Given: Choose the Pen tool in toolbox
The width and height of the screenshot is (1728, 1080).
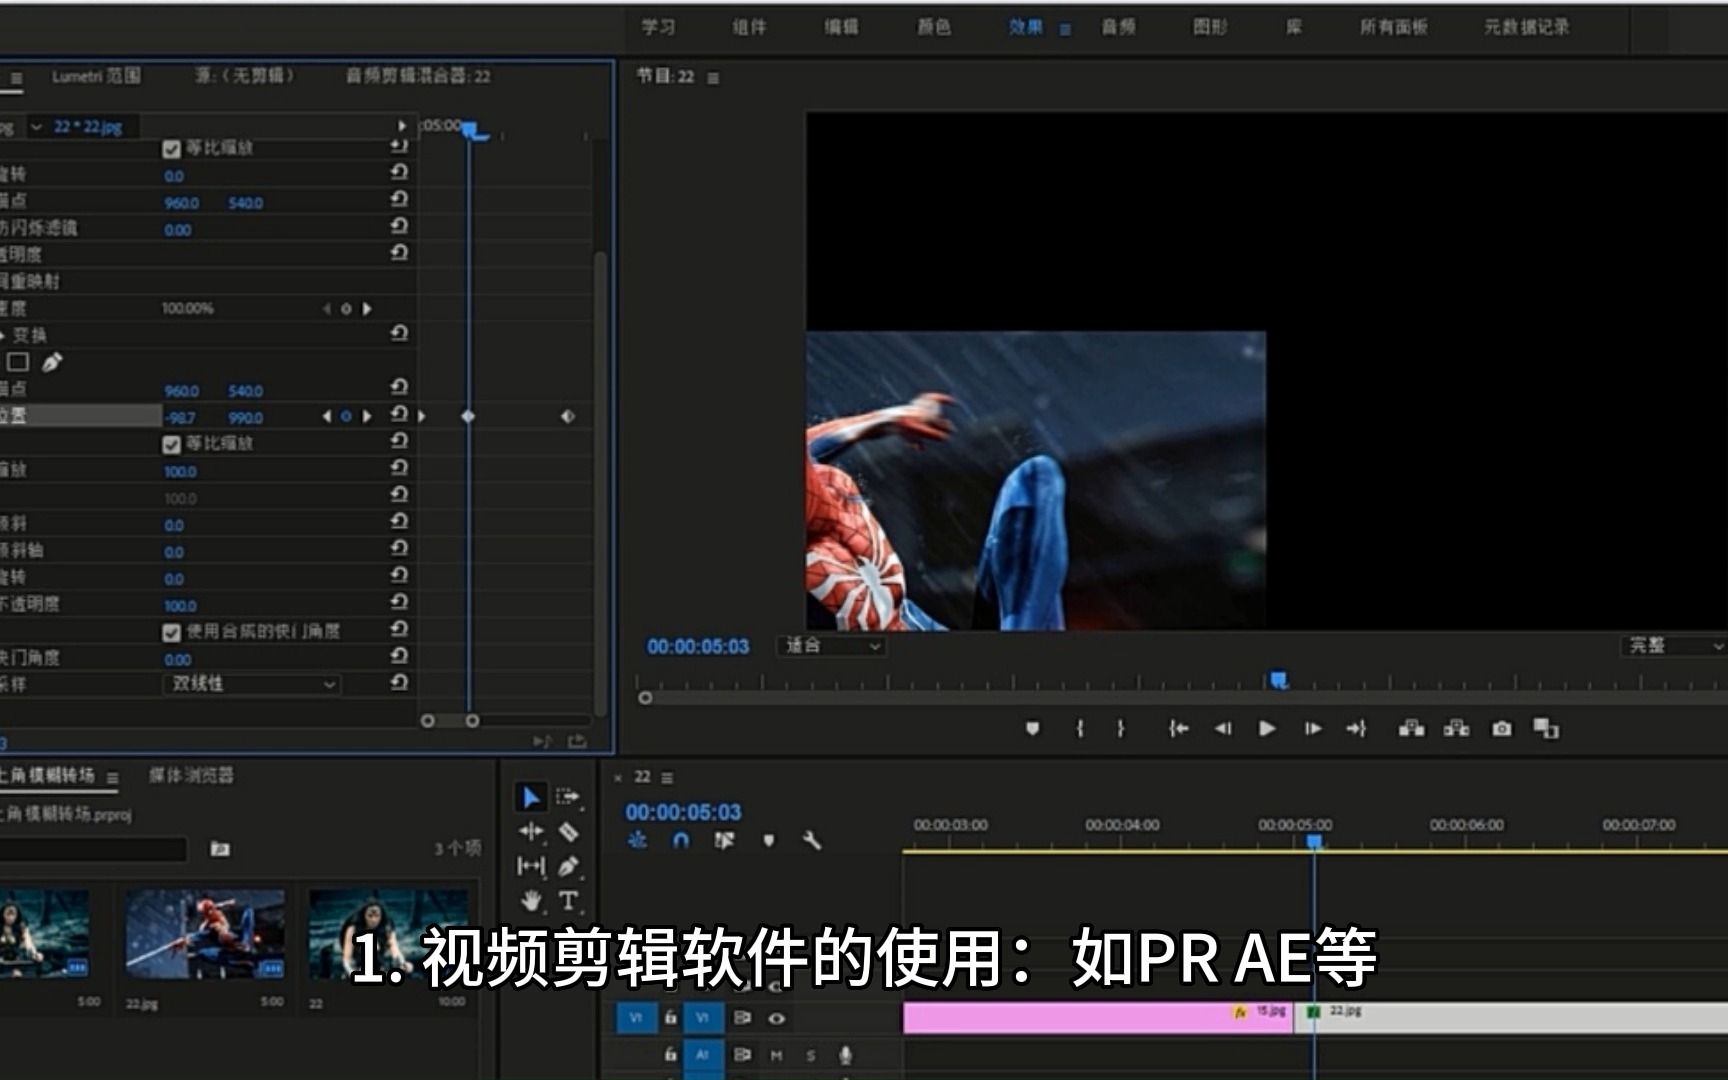Looking at the screenshot, I should pyautogui.click(x=568, y=866).
